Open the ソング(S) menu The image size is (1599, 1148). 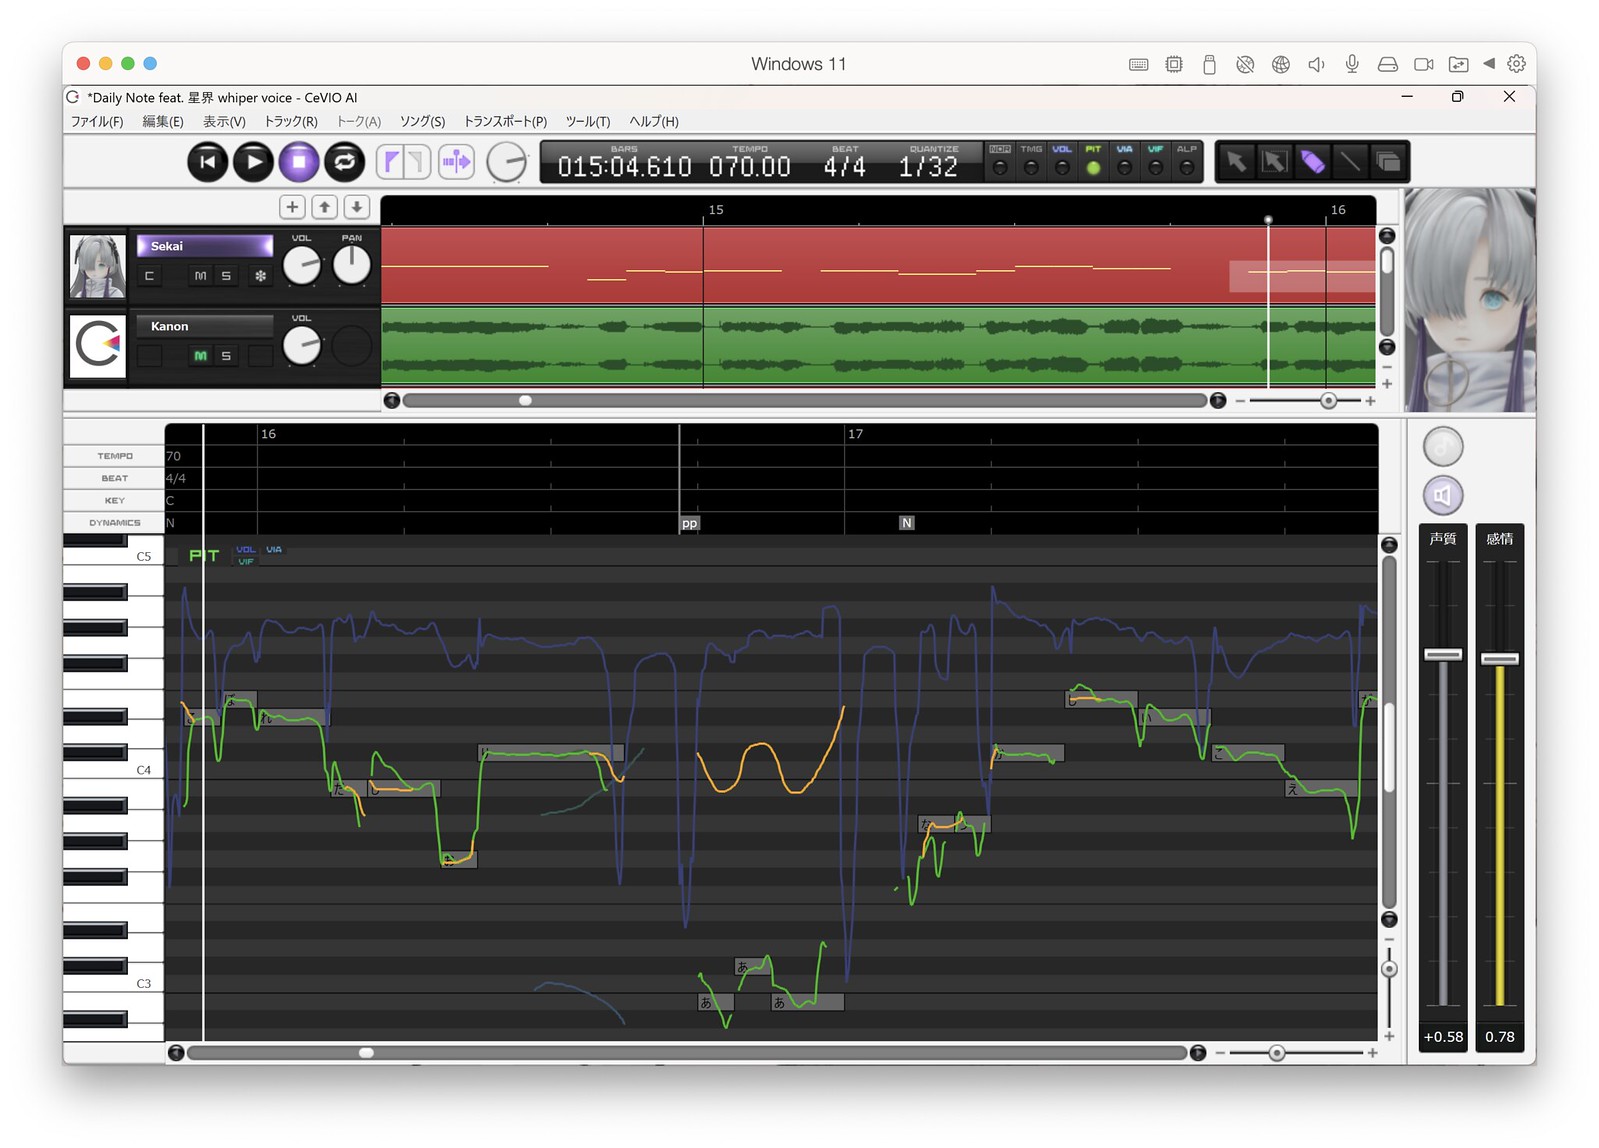pos(422,121)
